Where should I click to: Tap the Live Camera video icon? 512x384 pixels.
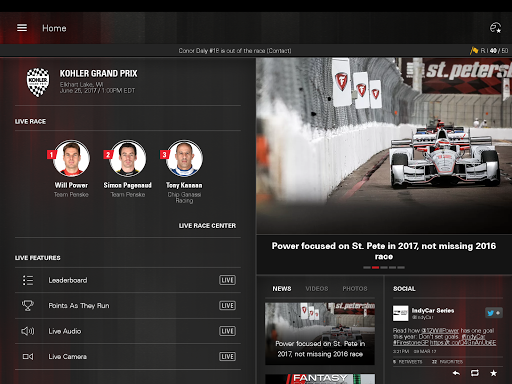28,357
